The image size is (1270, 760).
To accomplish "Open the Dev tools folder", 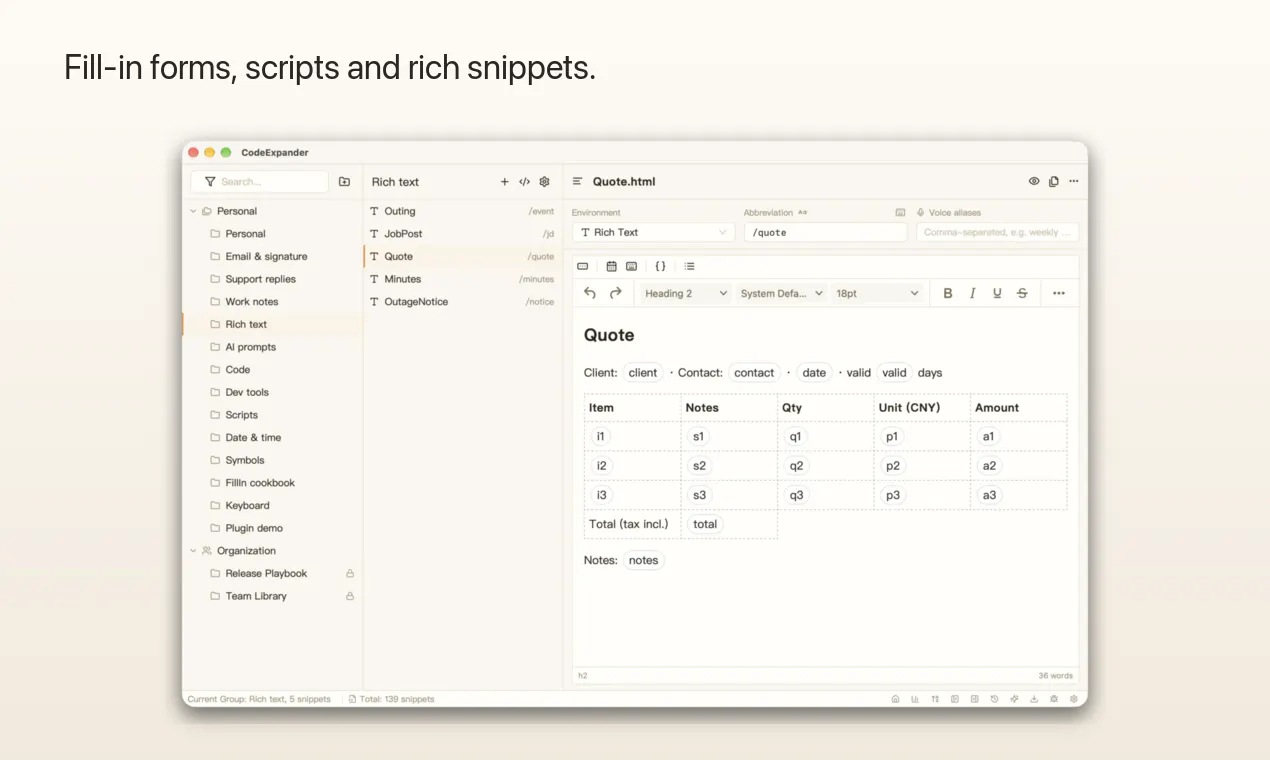I will tap(272, 392).
